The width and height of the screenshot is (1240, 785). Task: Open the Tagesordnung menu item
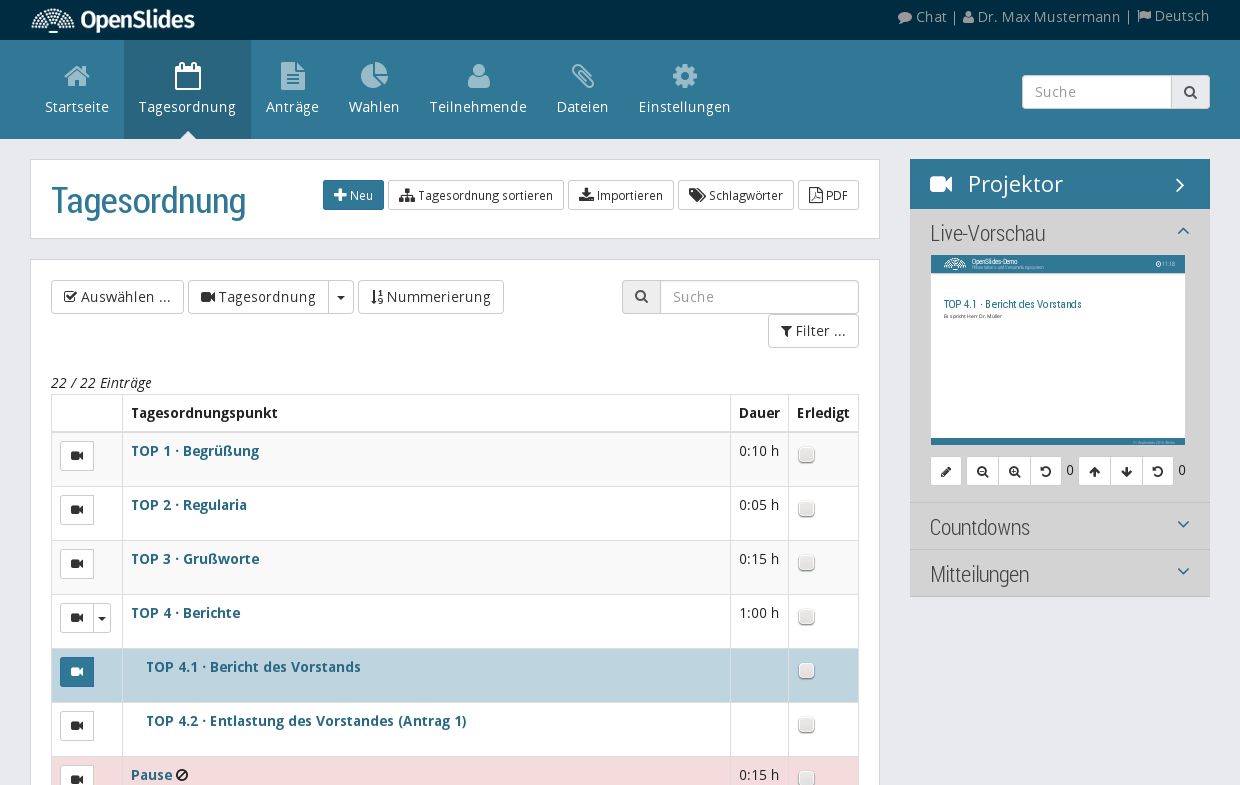(x=188, y=89)
